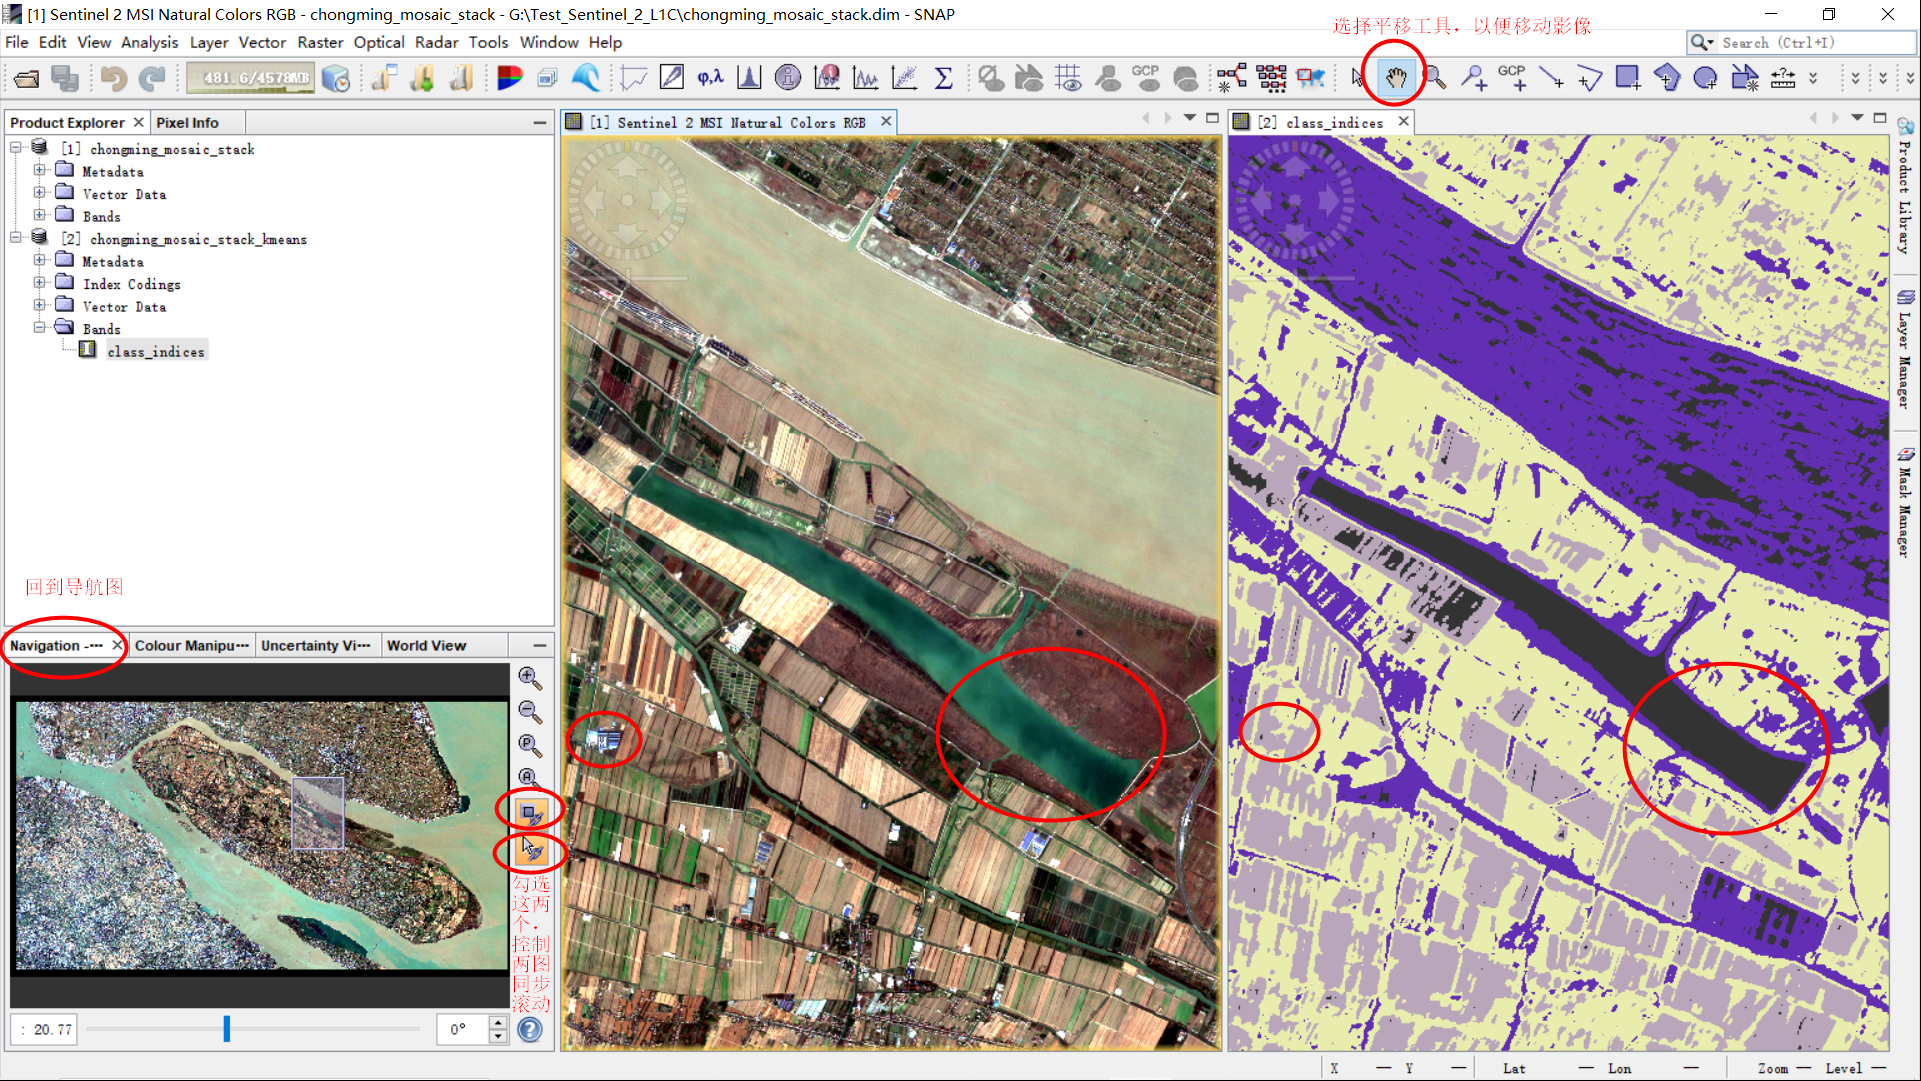Expand the Index Codings folder
The image size is (1921, 1081).
40,284
